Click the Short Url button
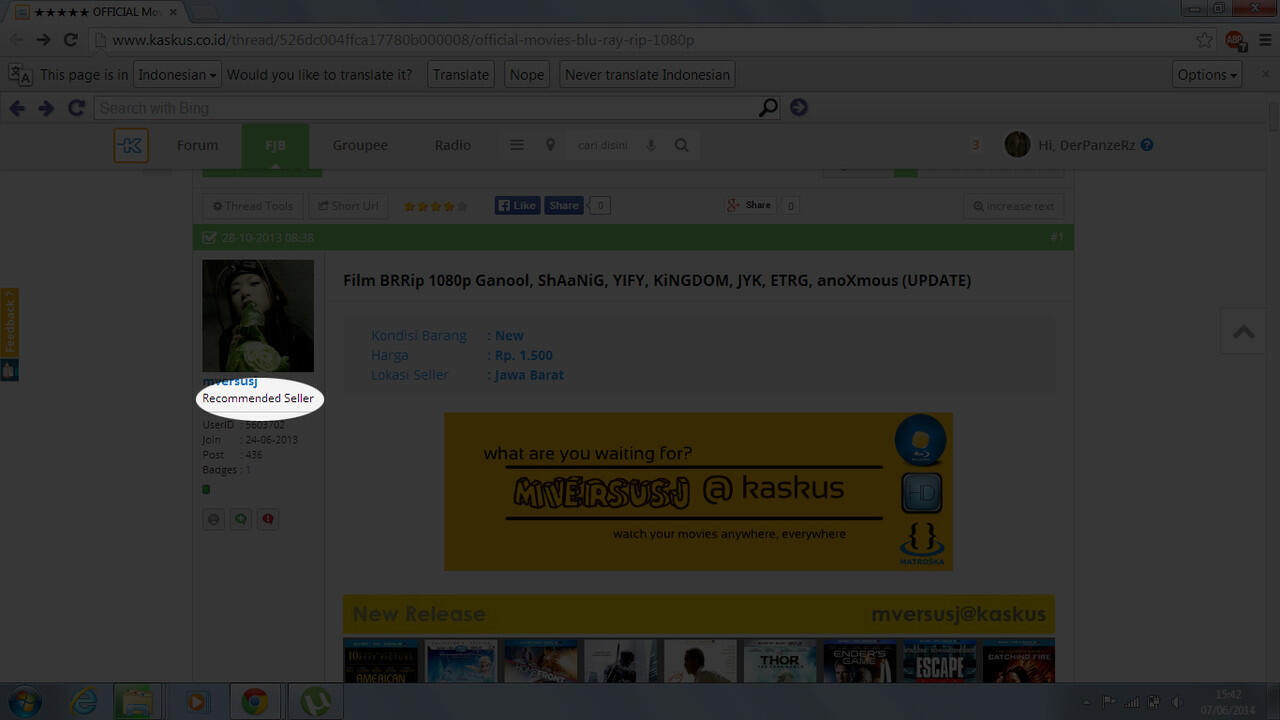 click(348, 206)
